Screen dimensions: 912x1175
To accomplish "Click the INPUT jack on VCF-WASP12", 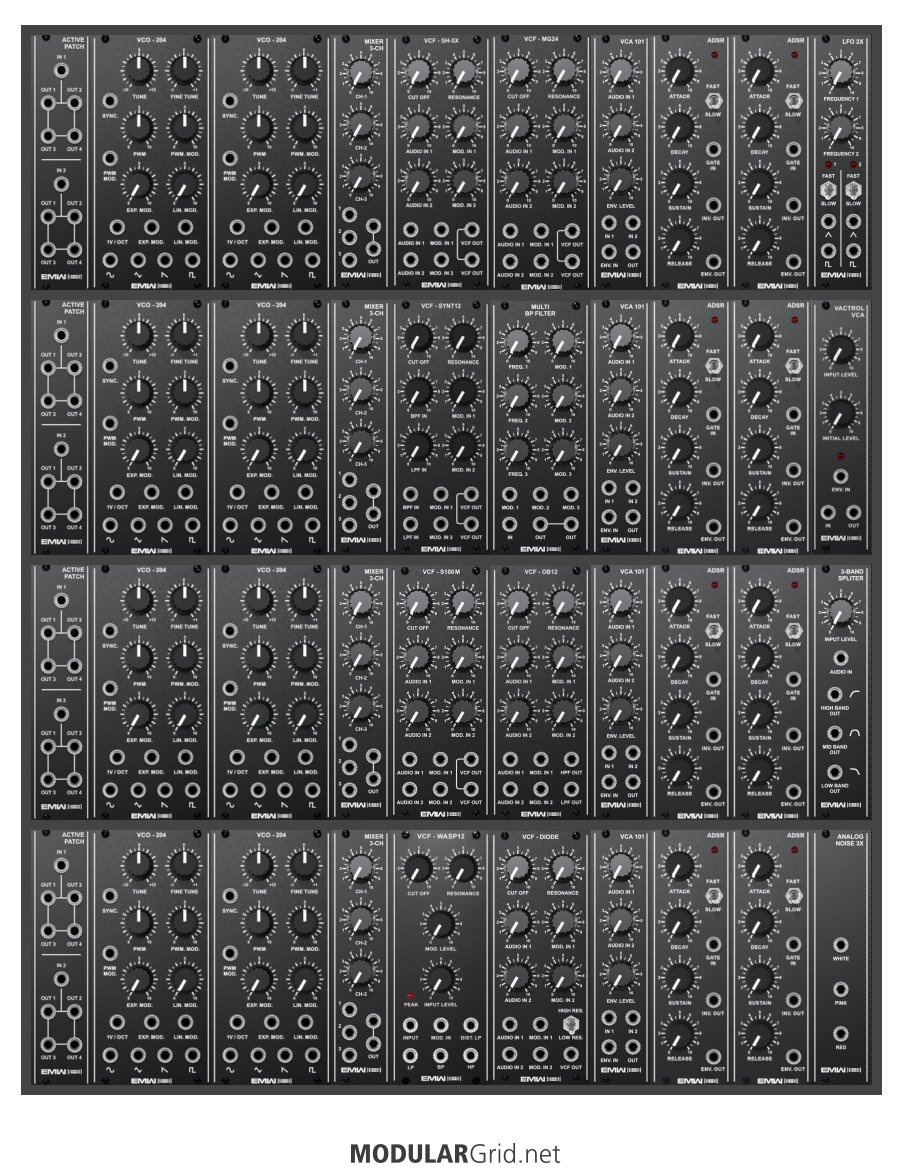I will click(411, 1025).
